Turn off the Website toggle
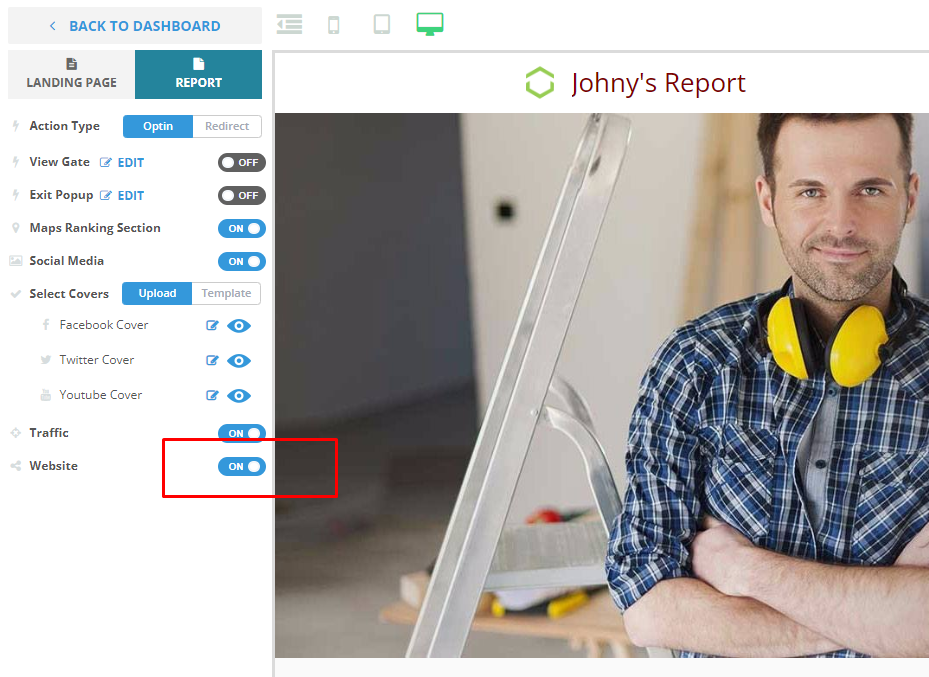The image size is (929, 677). tap(241, 466)
